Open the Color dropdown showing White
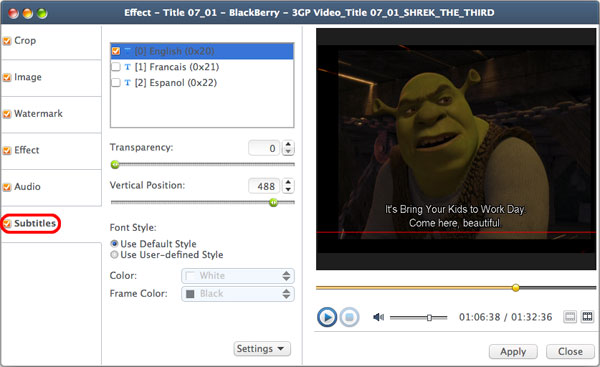The image size is (600, 367). click(238, 276)
